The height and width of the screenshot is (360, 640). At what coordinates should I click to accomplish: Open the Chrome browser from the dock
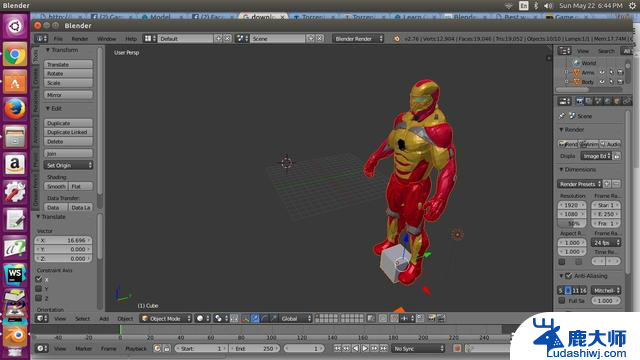tap(15, 54)
